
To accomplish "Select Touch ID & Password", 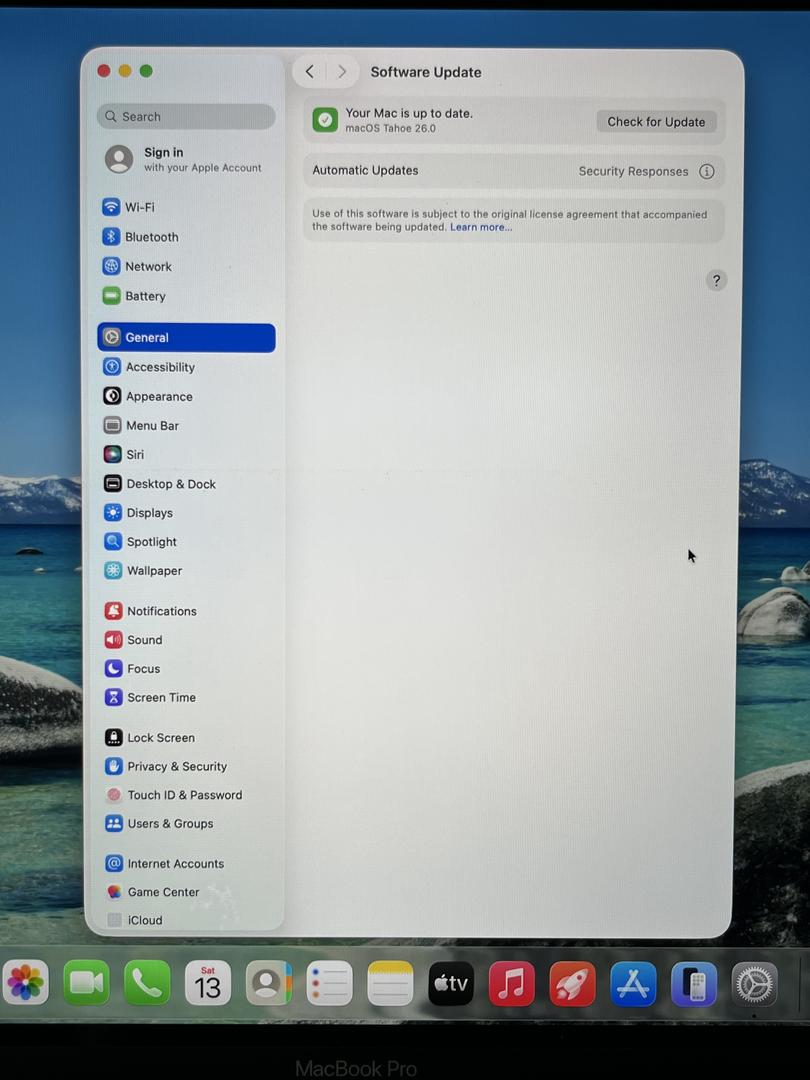I will pos(186,795).
